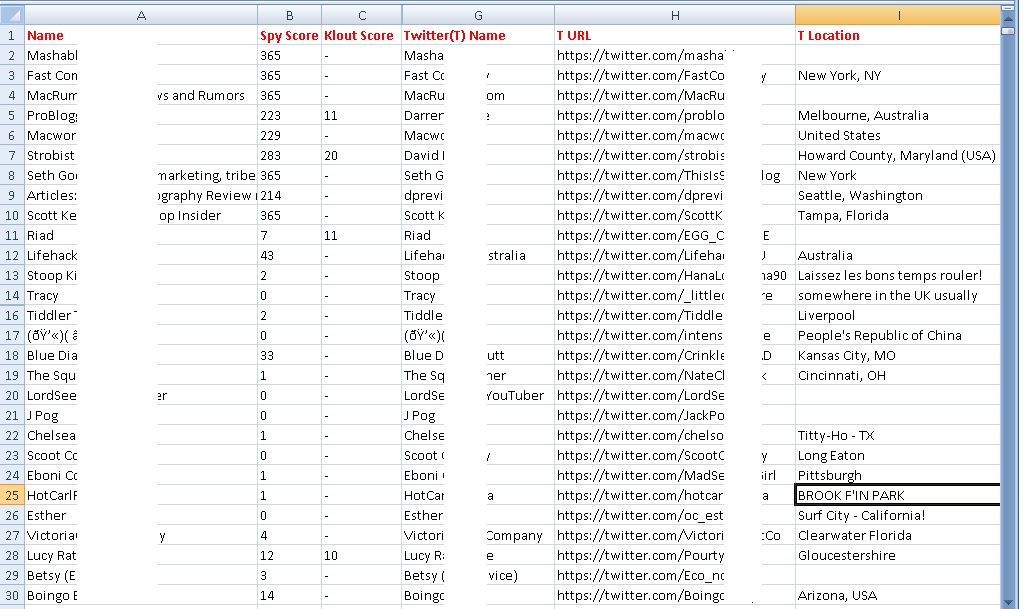Click the Name header cell A1

[x=140, y=35]
